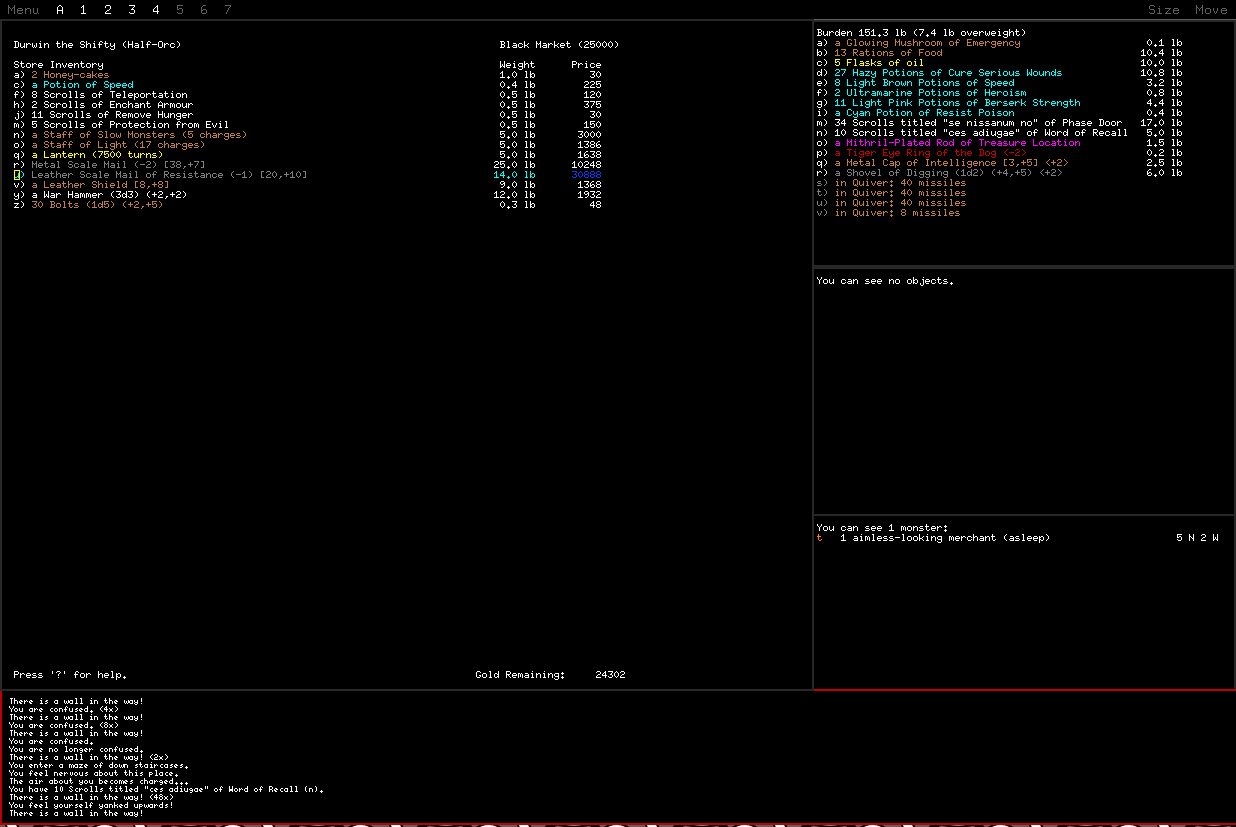Click quiver slot u) with 40 missiles
The image size is (1236, 827).
[891, 203]
